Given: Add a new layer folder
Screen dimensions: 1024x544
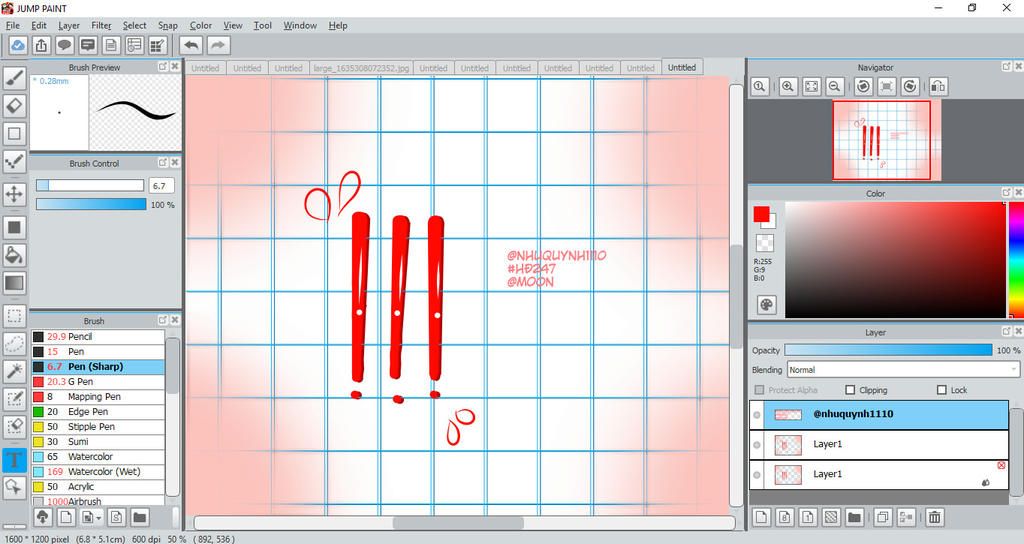Looking at the screenshot, I should coord(854,517).
